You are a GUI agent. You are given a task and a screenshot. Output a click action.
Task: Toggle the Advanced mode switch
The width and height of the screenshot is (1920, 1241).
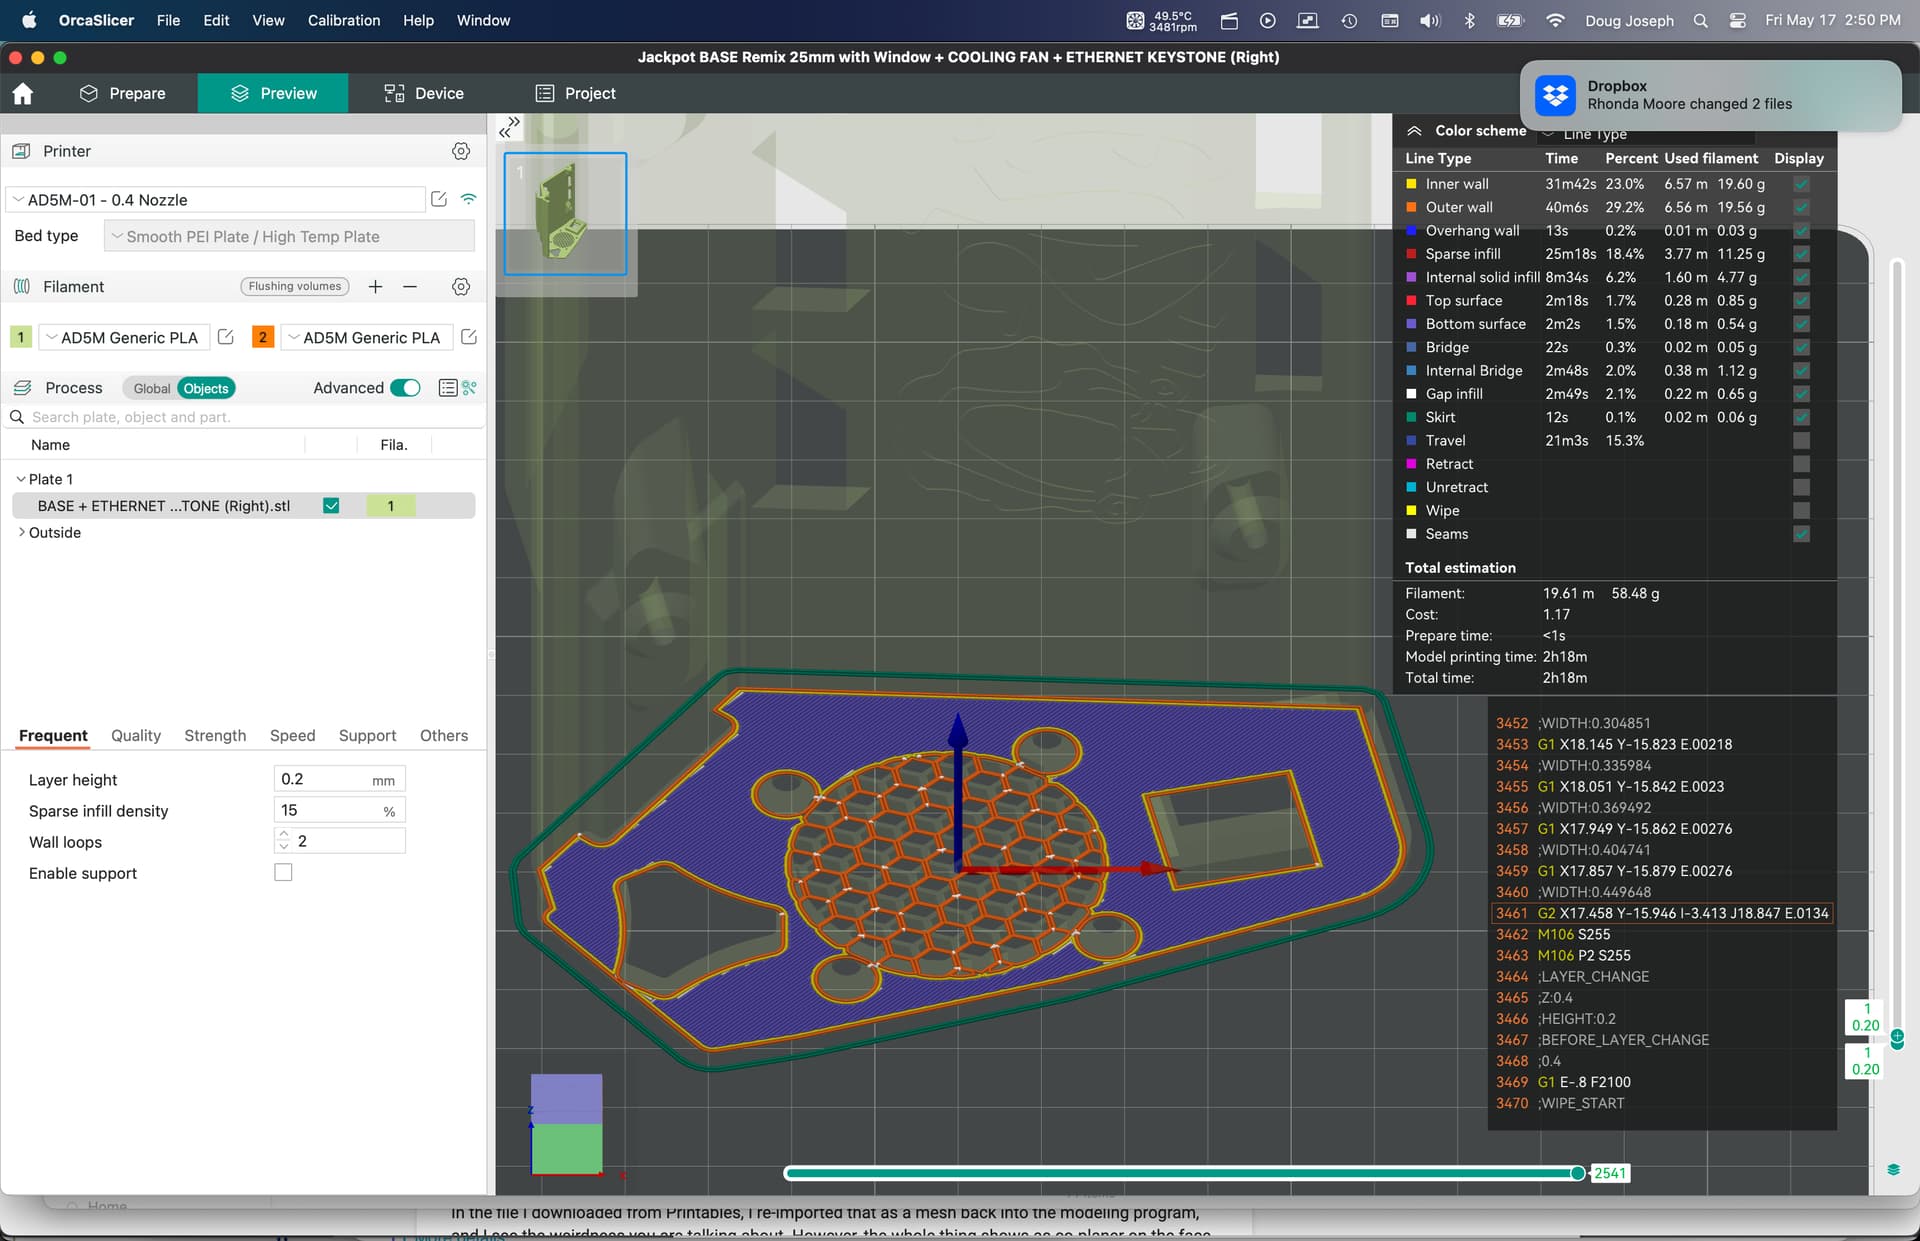point(405,388)
